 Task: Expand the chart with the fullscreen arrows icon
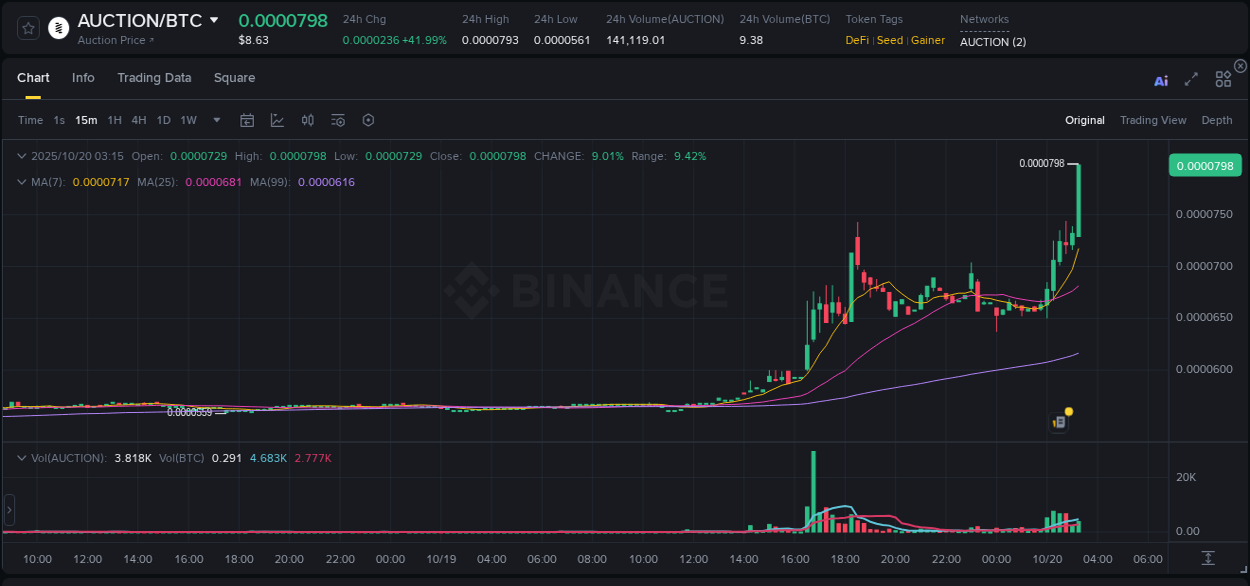click(1191, 81)
